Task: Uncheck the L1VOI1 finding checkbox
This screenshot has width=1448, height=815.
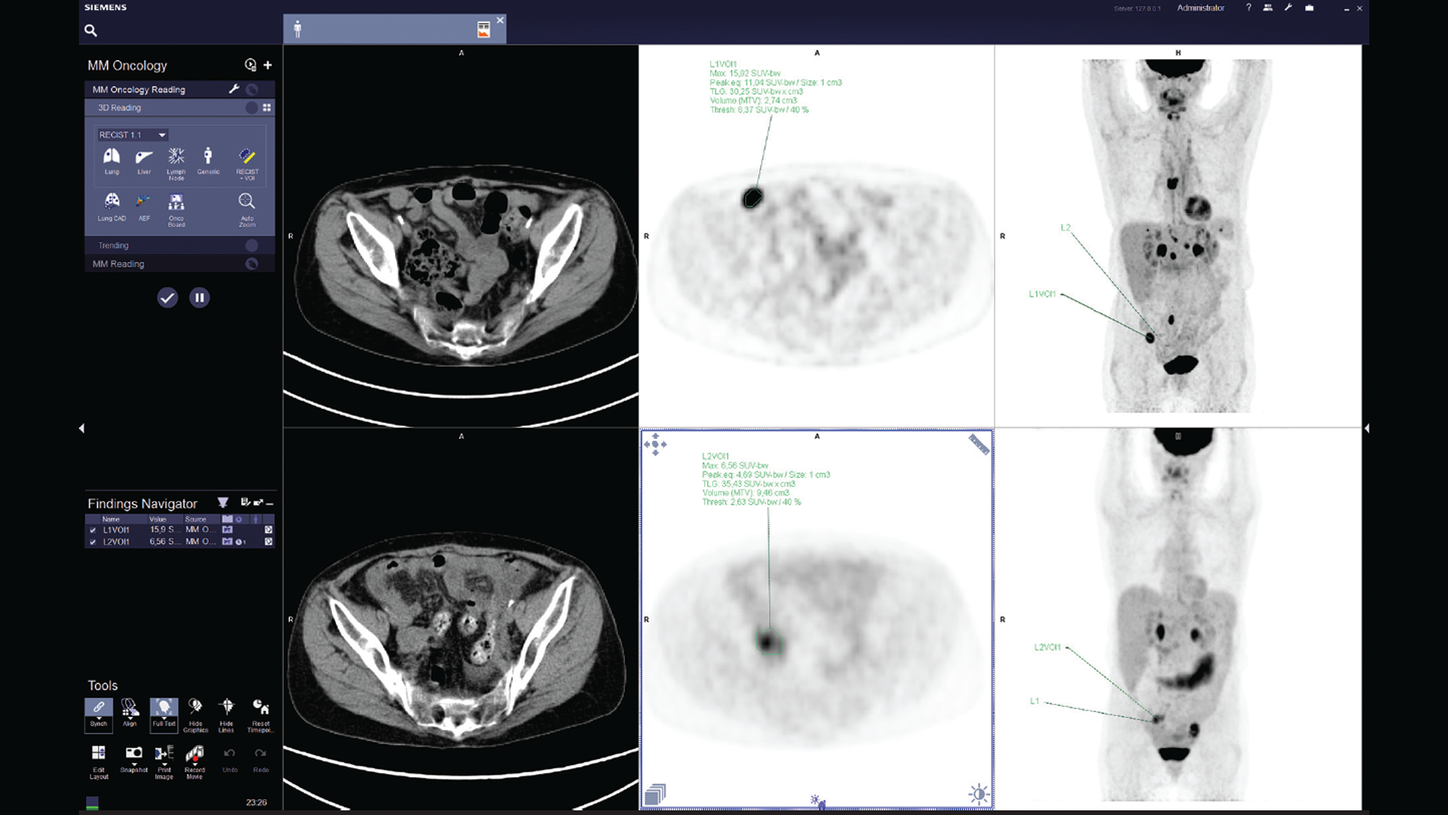Action: [93, 530]
